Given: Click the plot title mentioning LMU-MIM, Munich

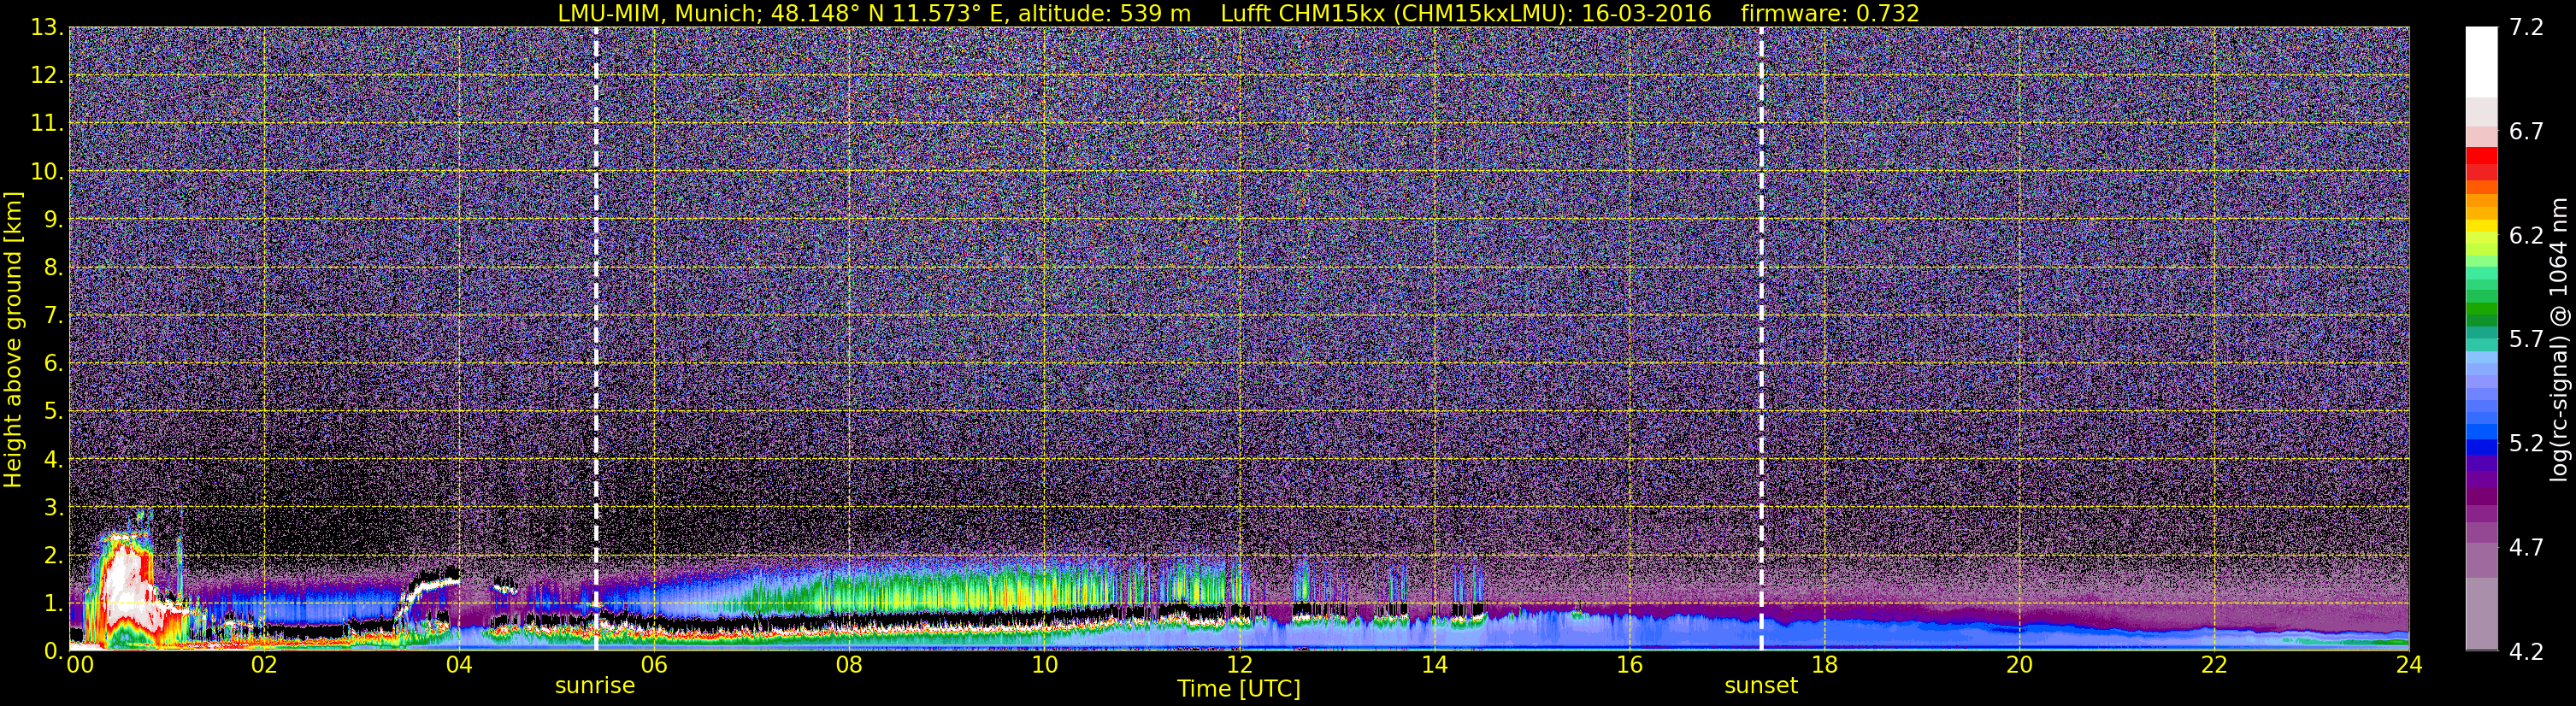Looking at the screenshot, I should click(1238, 13).
